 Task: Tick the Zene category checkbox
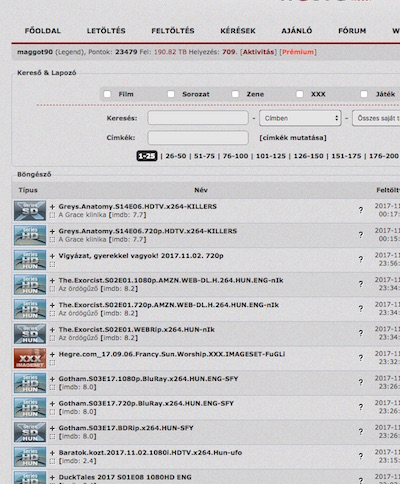point(235,94)
